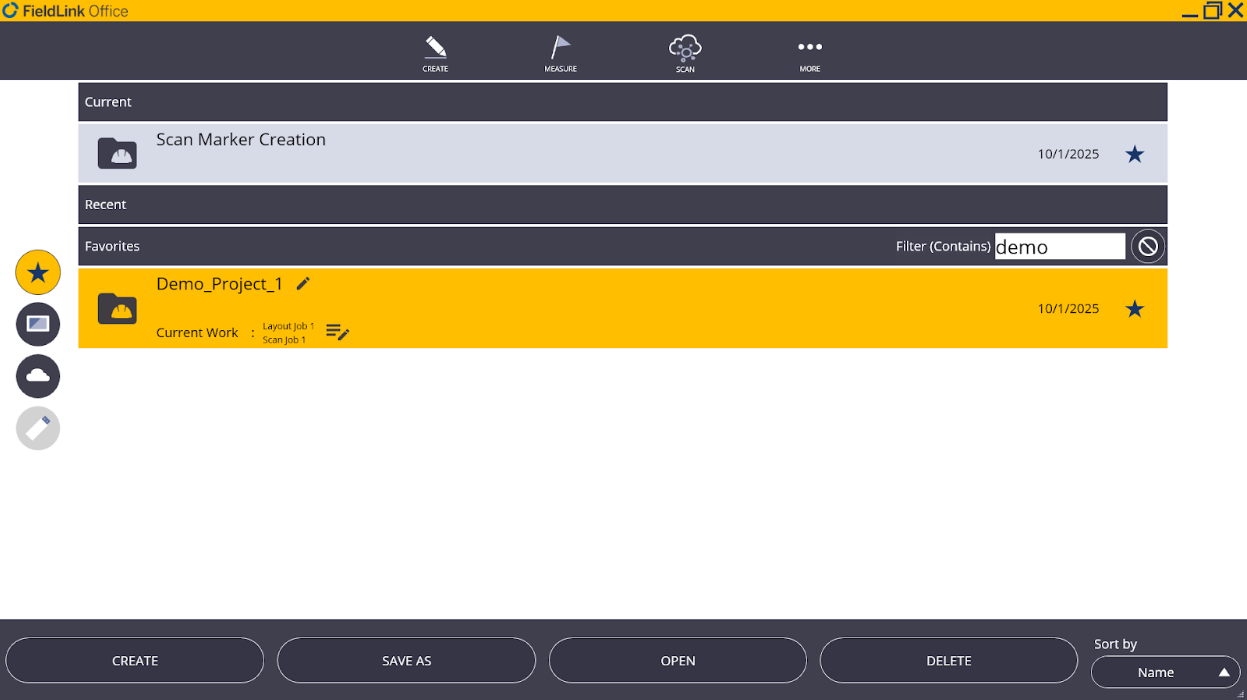Edit current work job list icon
This screenshot has width=1247, height=700.
337,333
